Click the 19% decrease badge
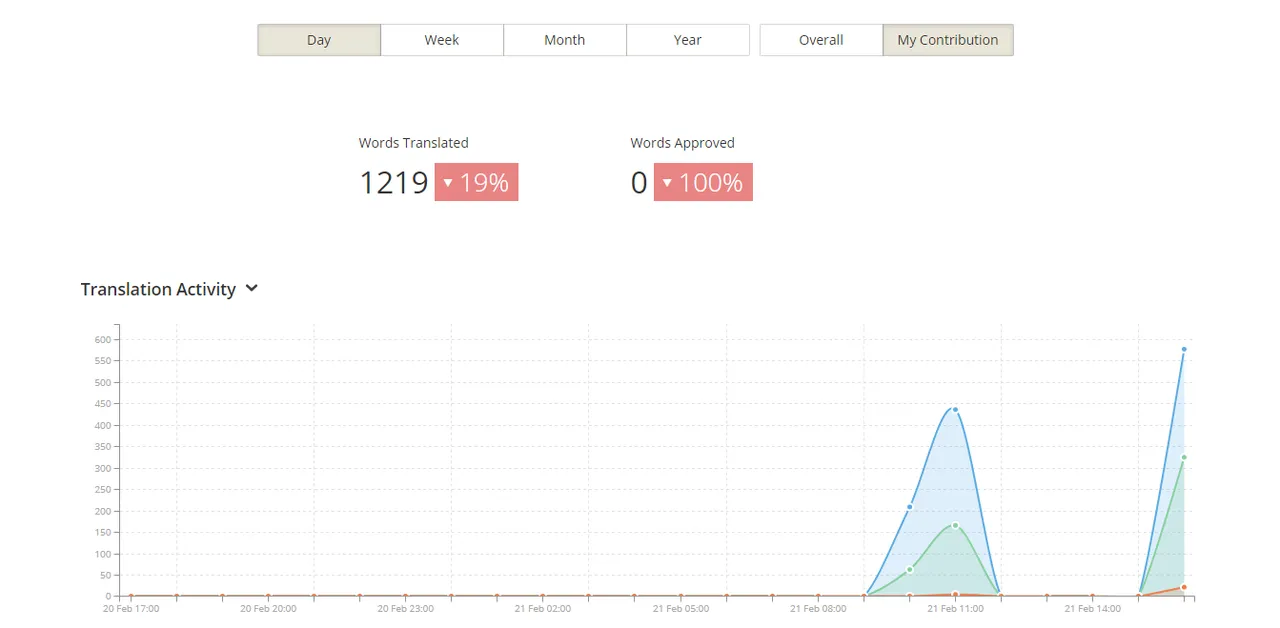Viewport: 1280px width, 628px height. click(476, 182)
